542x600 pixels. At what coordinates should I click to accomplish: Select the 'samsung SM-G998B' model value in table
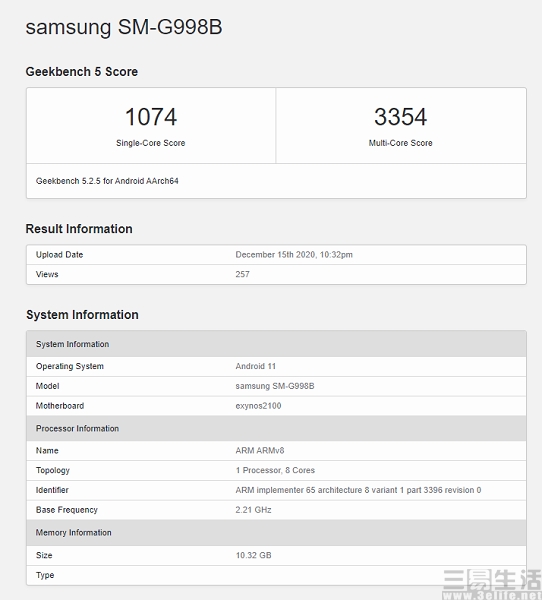[275, 386]
